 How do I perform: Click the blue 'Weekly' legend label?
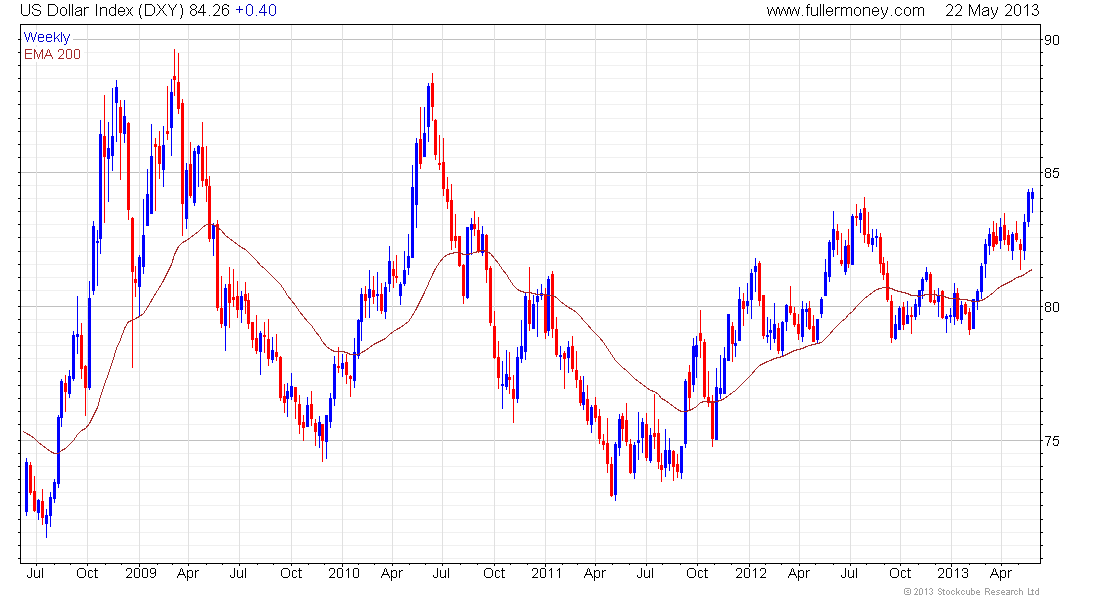click(x=47, y=37)
